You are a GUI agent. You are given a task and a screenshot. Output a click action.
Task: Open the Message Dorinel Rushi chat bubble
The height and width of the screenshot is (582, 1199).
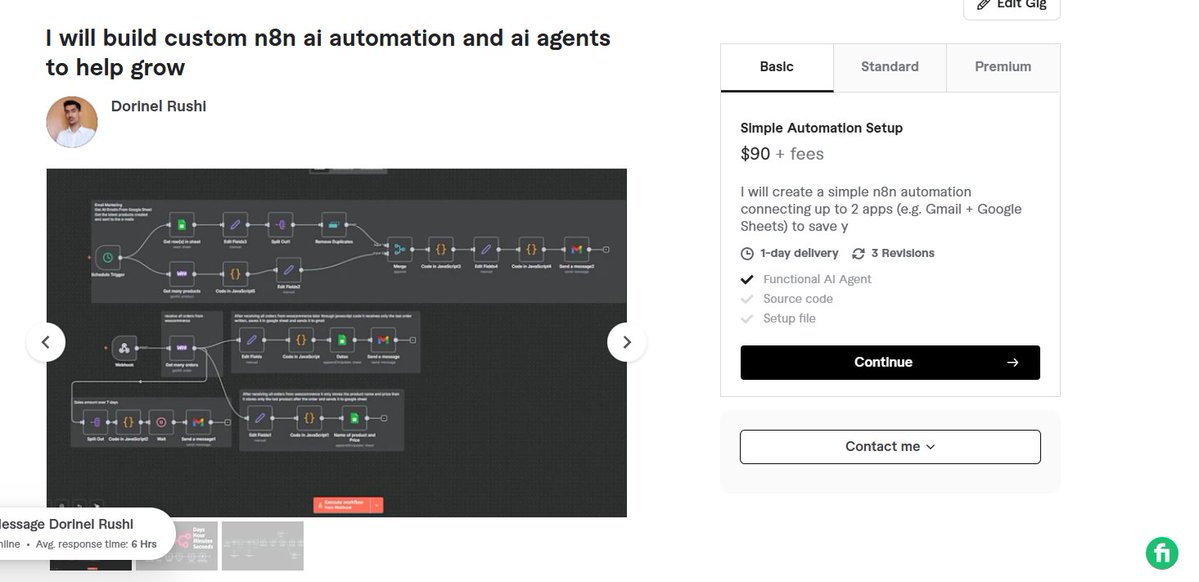(x=86, y=533)
